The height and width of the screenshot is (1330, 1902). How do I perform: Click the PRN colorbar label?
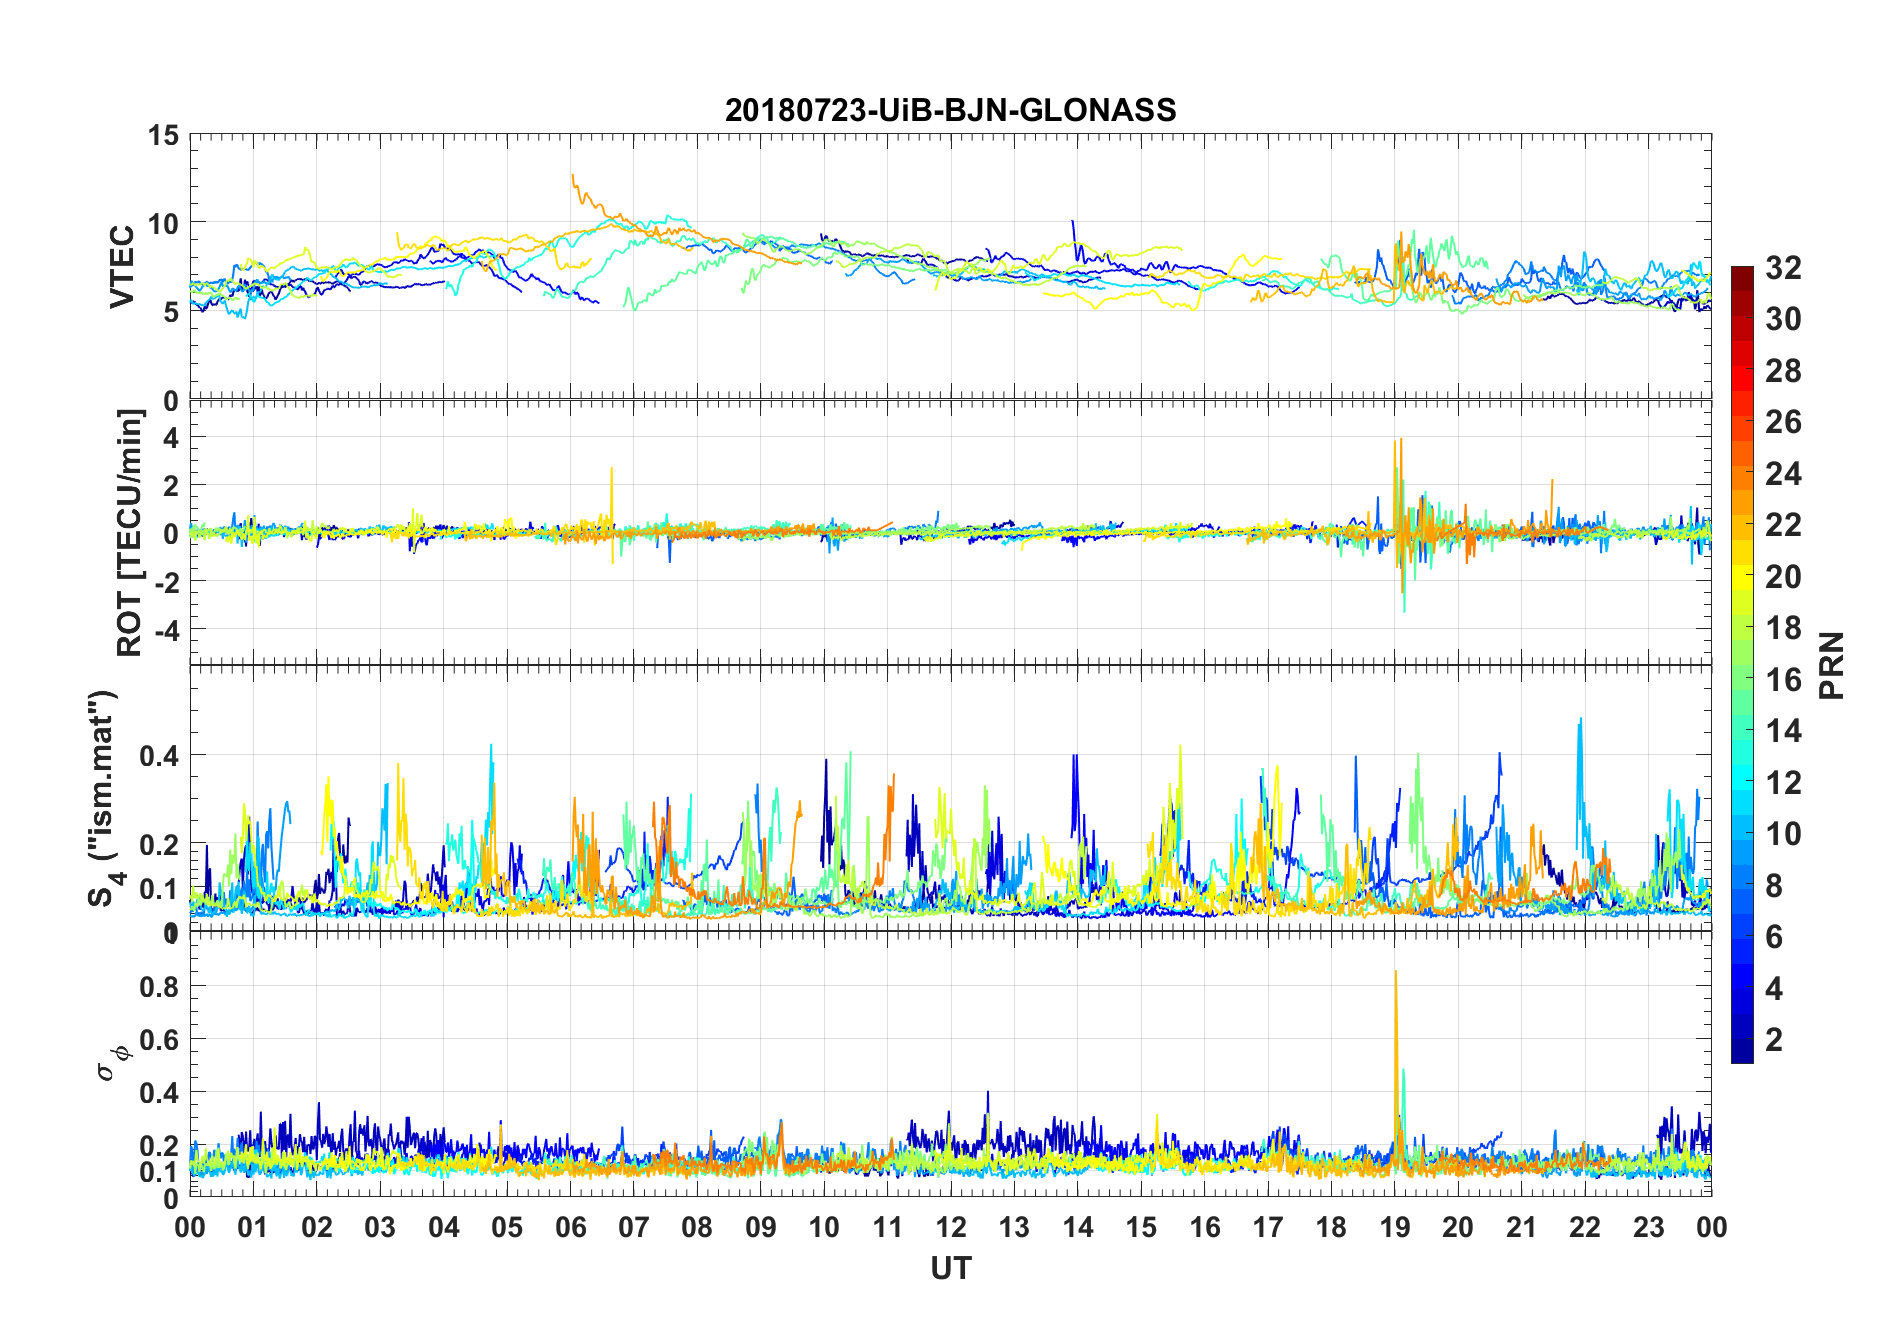click(x=1831, y=665)
